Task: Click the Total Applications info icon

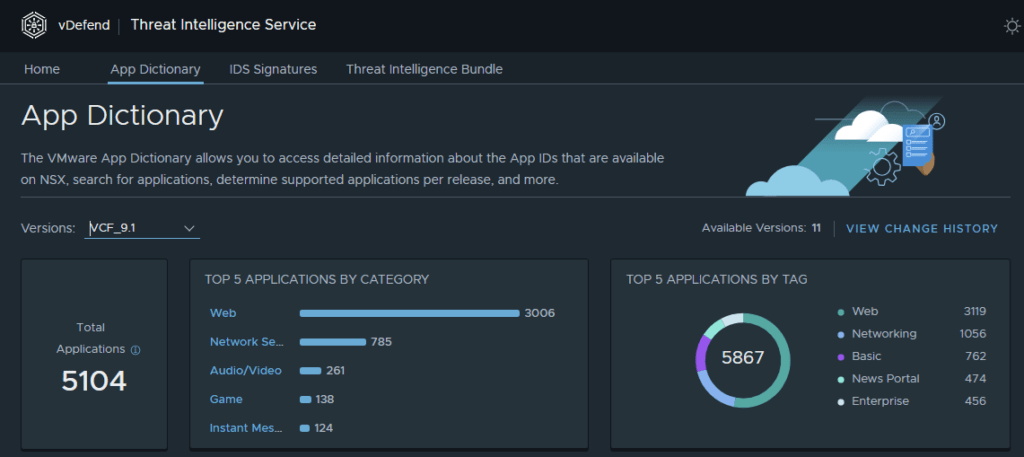Action: tap(136, 350)
